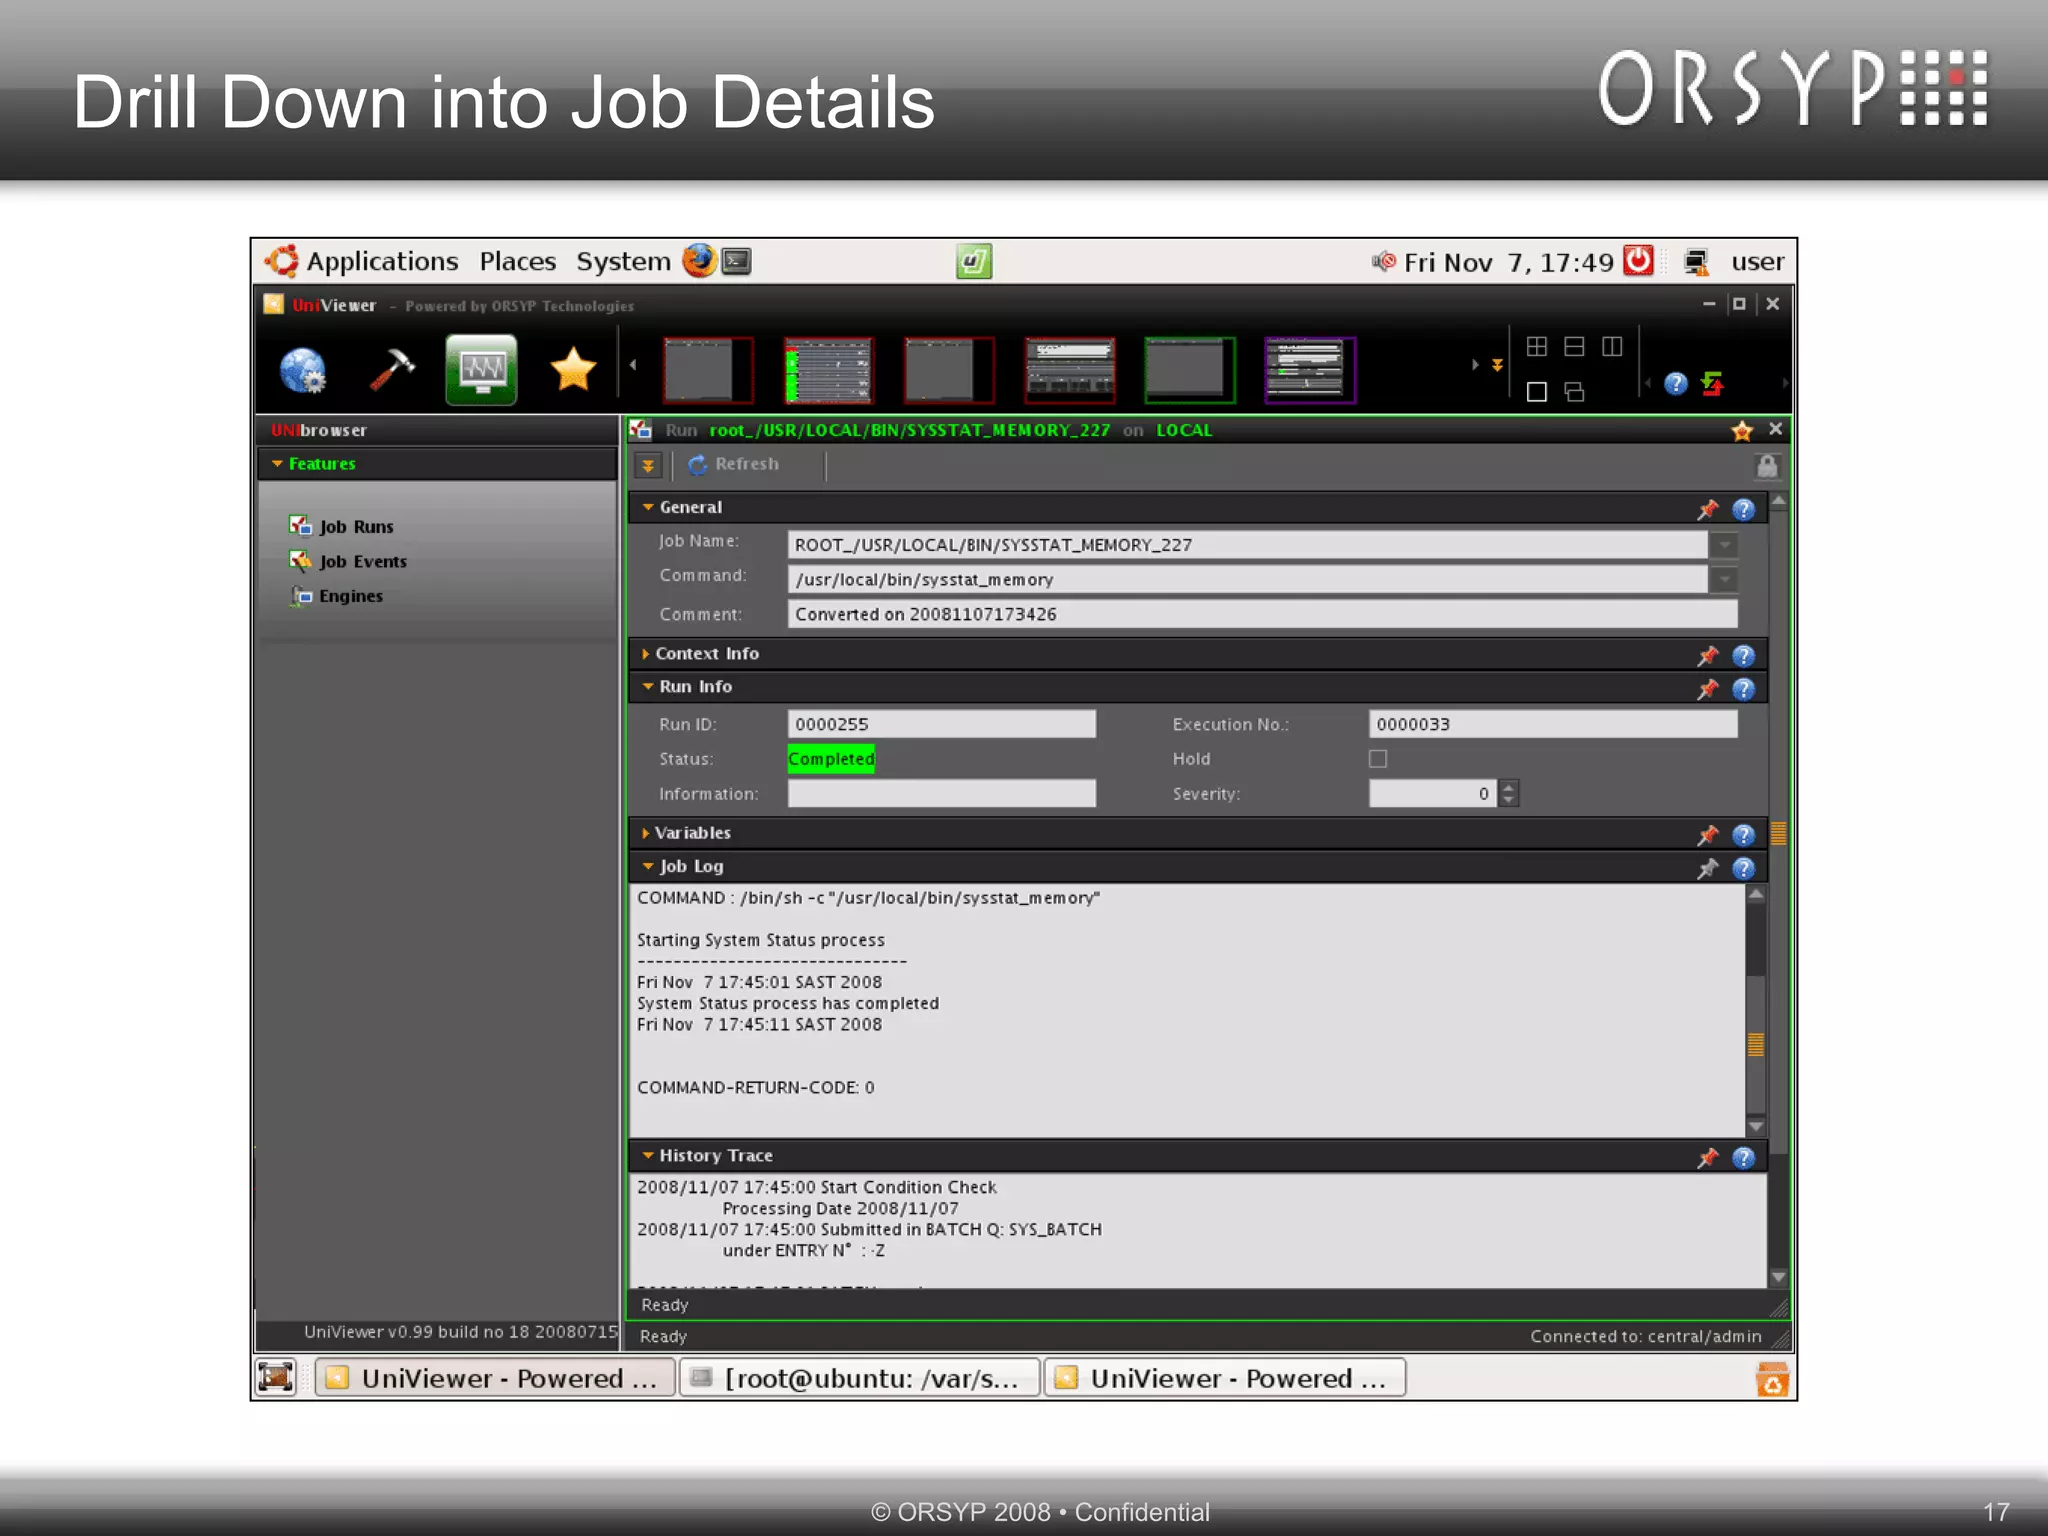Expand the Context Info section

pyautogui.click(x=646, y=653)
